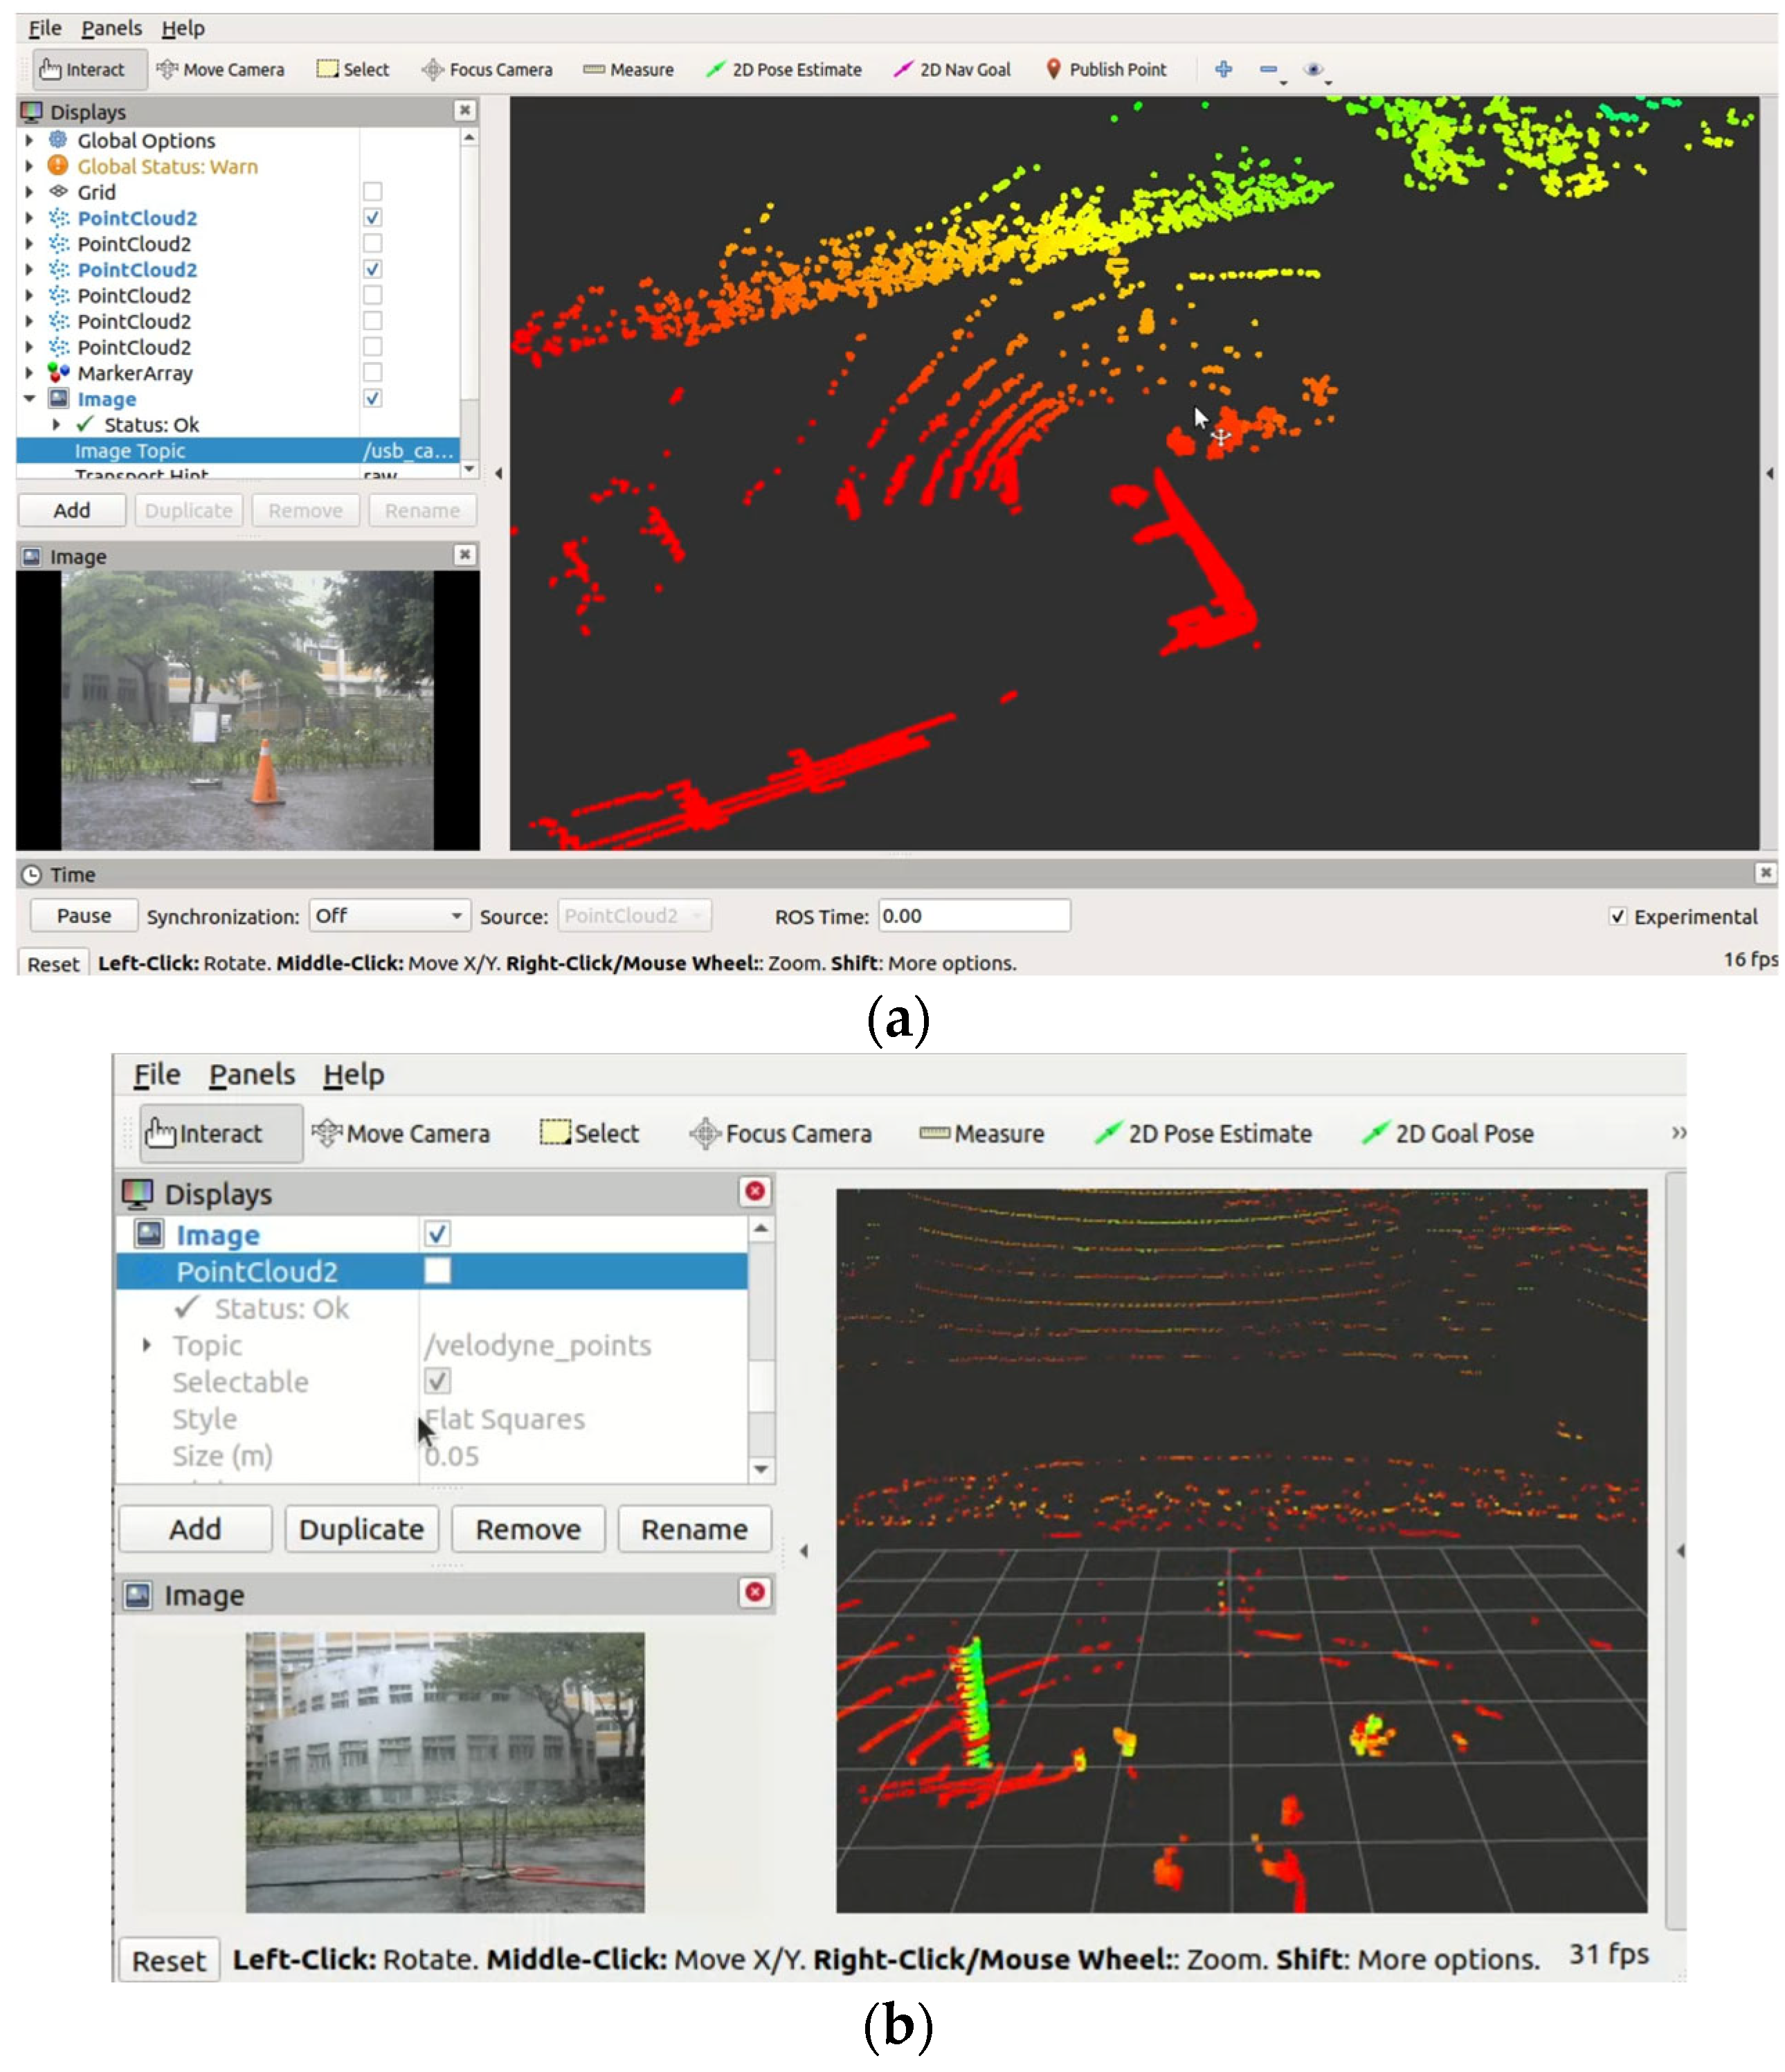Image resolution: width=1785 pixels, height=2072 pixels.
Task: Click the MarkerArray display icon
Action: pos(58,373)
